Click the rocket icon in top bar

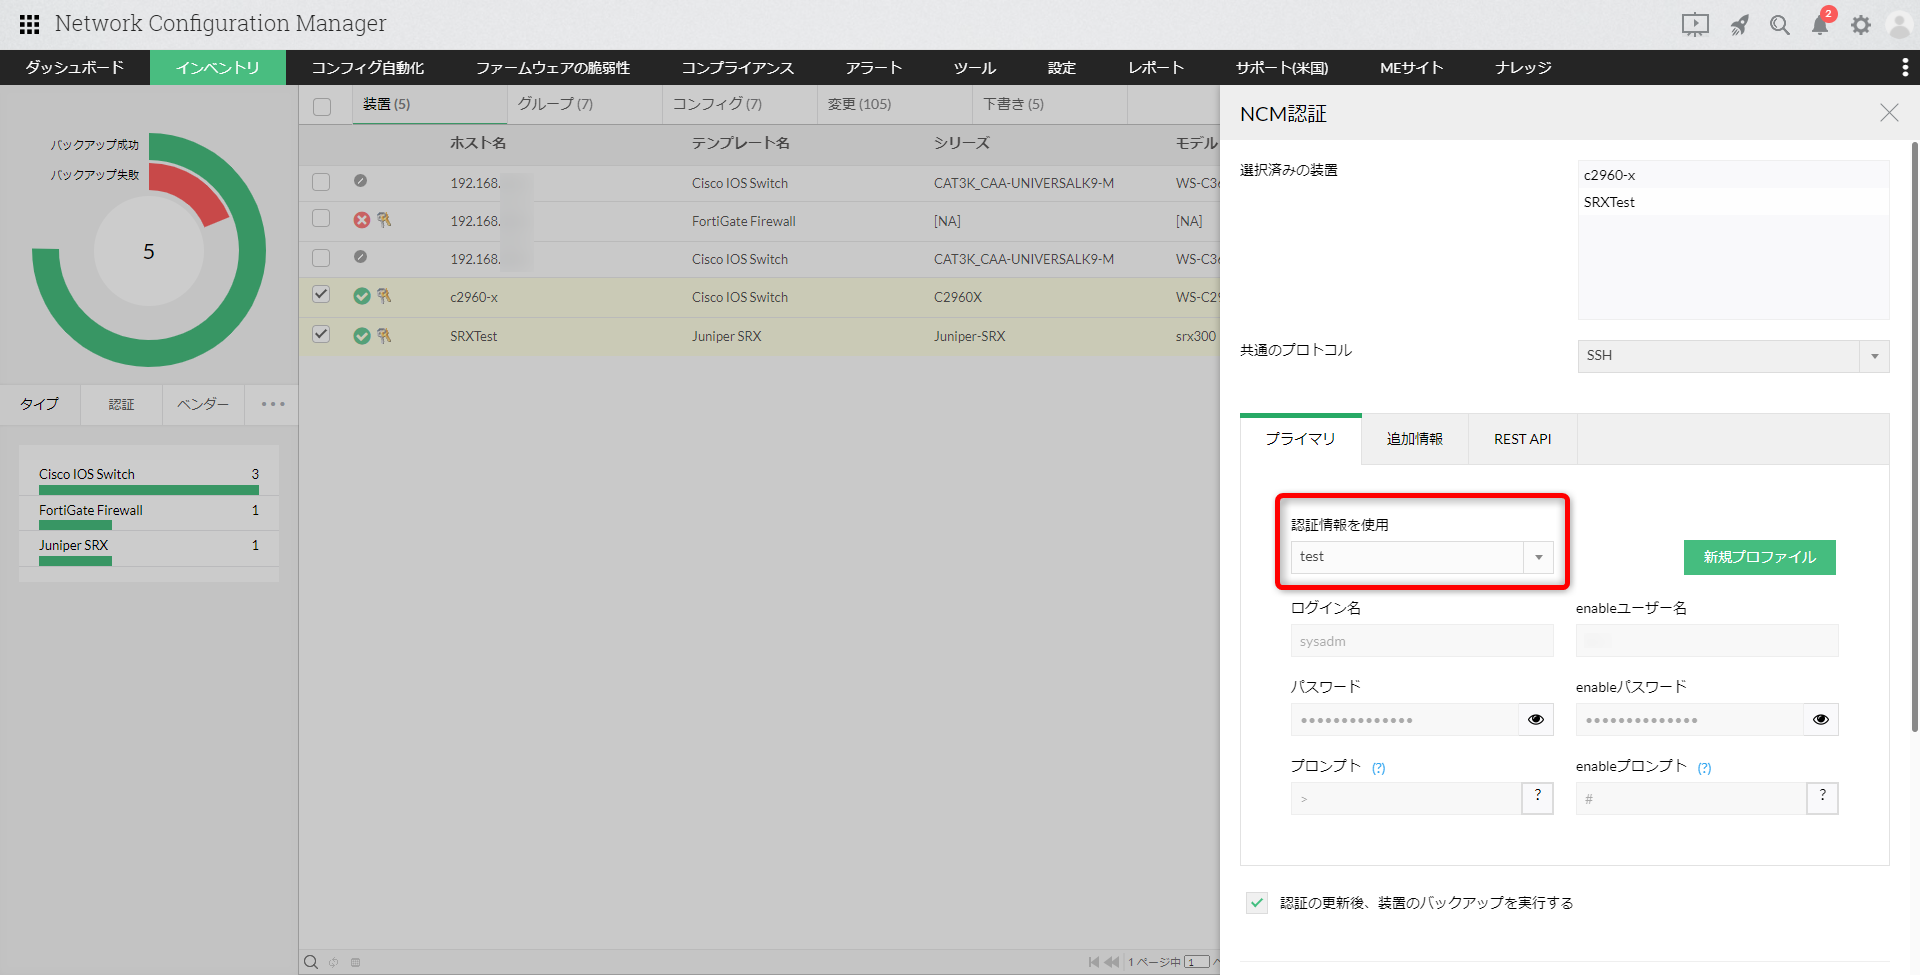(1740, 25)
